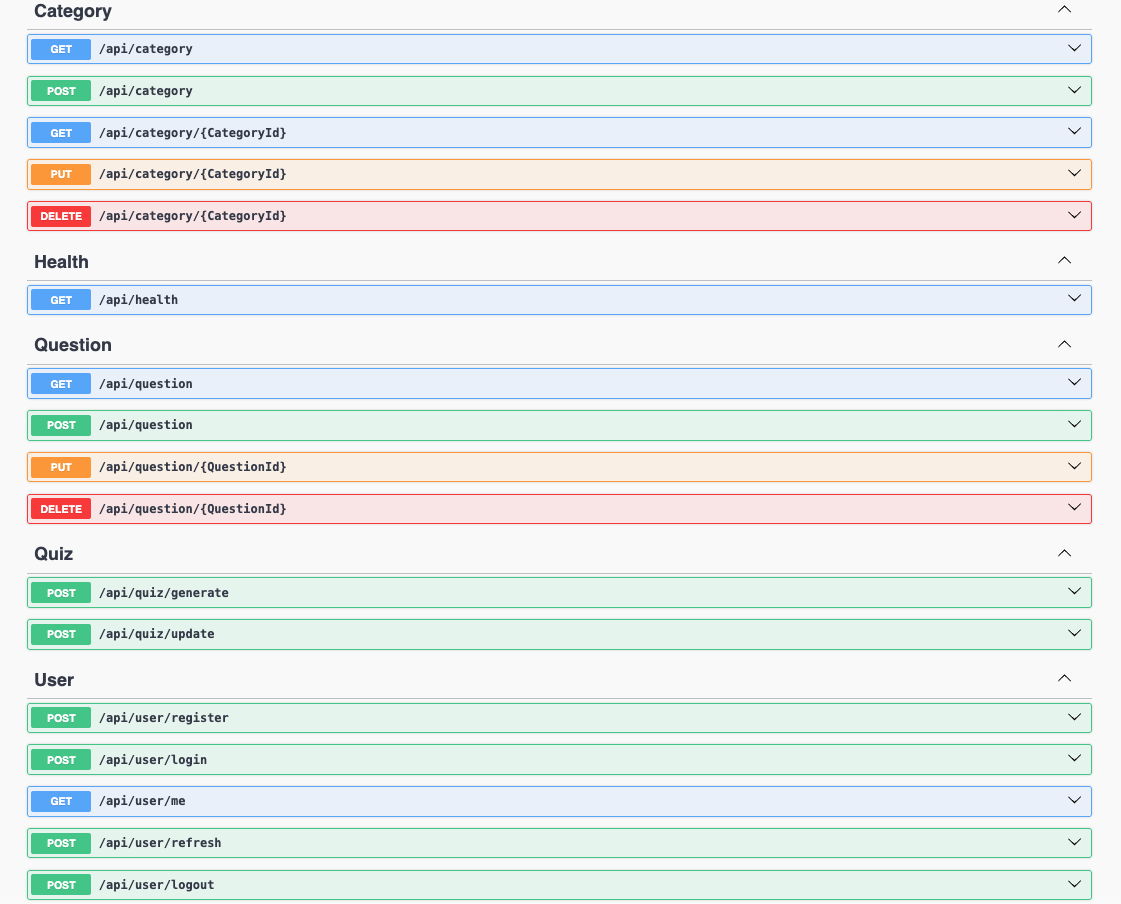This screenshot has height=904, width=1121.
Task: Click the GET badge on /api/user/me
Action: tap(60, 800)
